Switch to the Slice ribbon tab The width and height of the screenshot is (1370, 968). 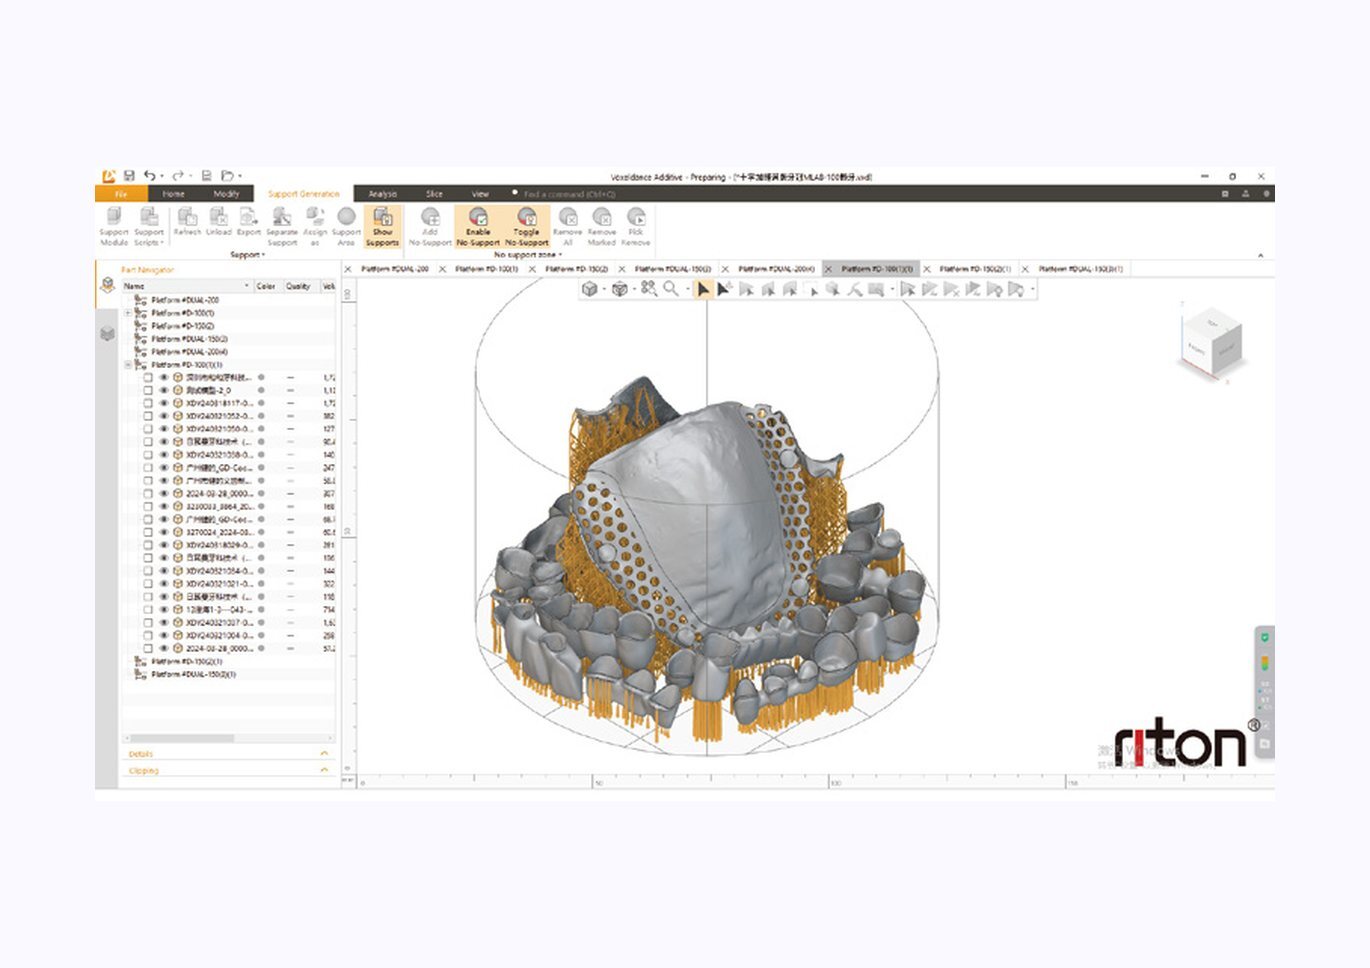434,194
